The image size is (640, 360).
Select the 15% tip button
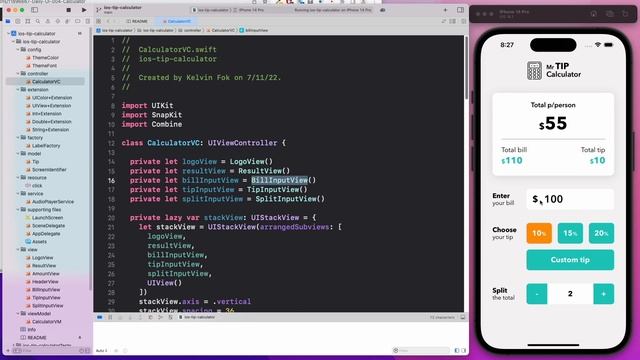pos(570,233)
